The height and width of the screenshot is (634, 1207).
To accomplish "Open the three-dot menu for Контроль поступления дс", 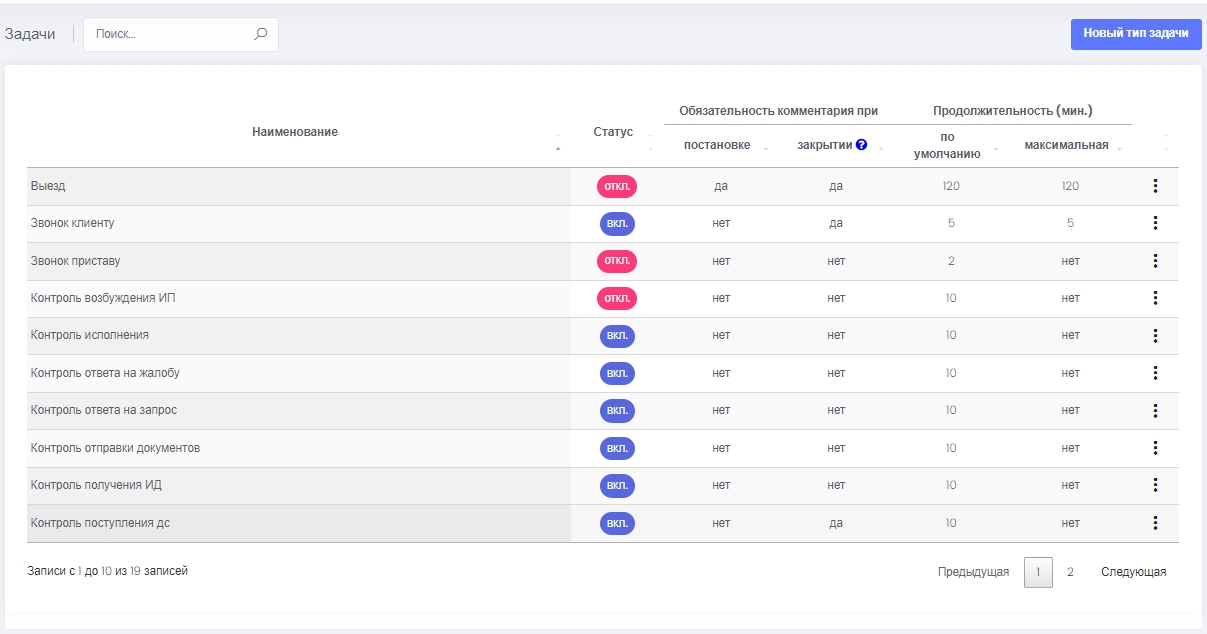I will 1155,523.
